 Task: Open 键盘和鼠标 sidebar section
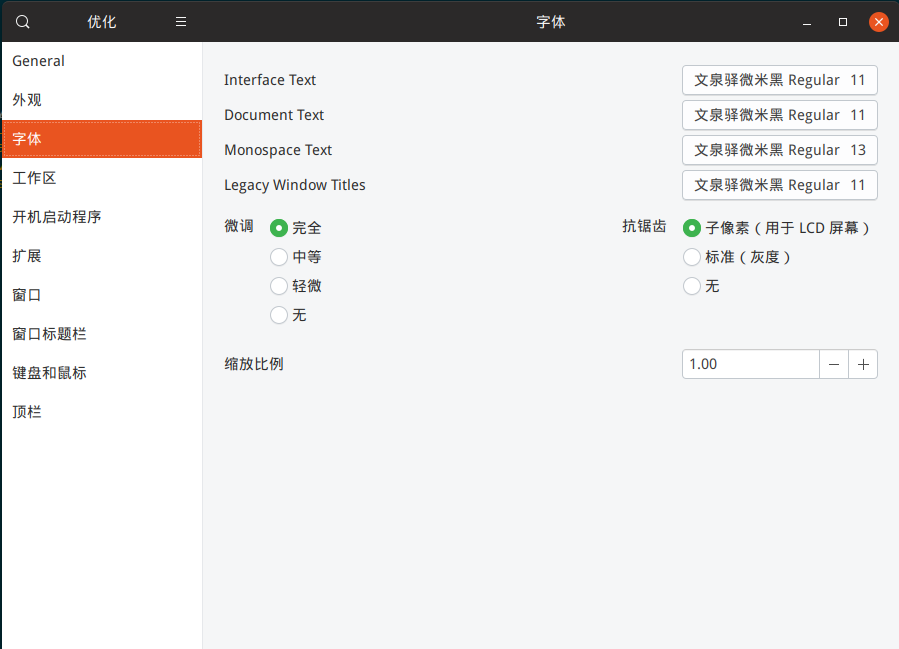pos(102,373)
